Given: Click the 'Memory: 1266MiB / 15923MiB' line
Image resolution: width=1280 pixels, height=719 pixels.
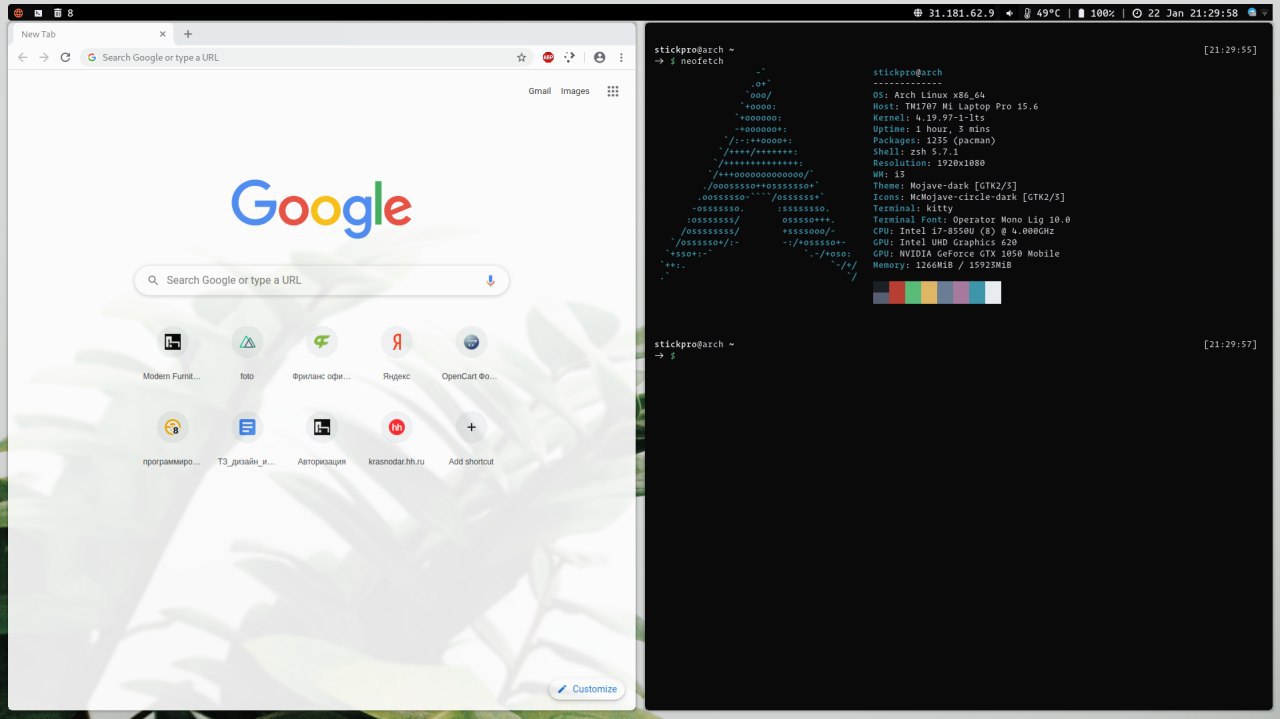Looking at the screenshot, I should coord(942,265).
